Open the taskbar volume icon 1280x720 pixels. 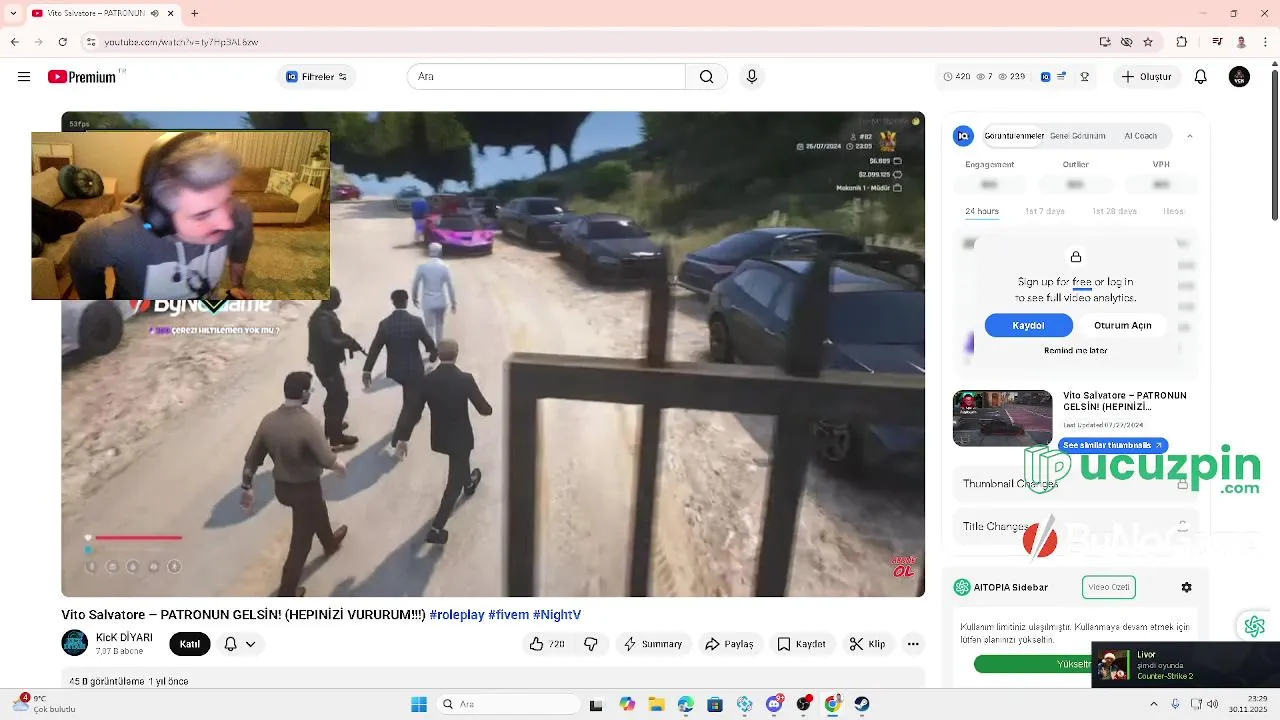pyautogui.click(x=1214, y=704)
